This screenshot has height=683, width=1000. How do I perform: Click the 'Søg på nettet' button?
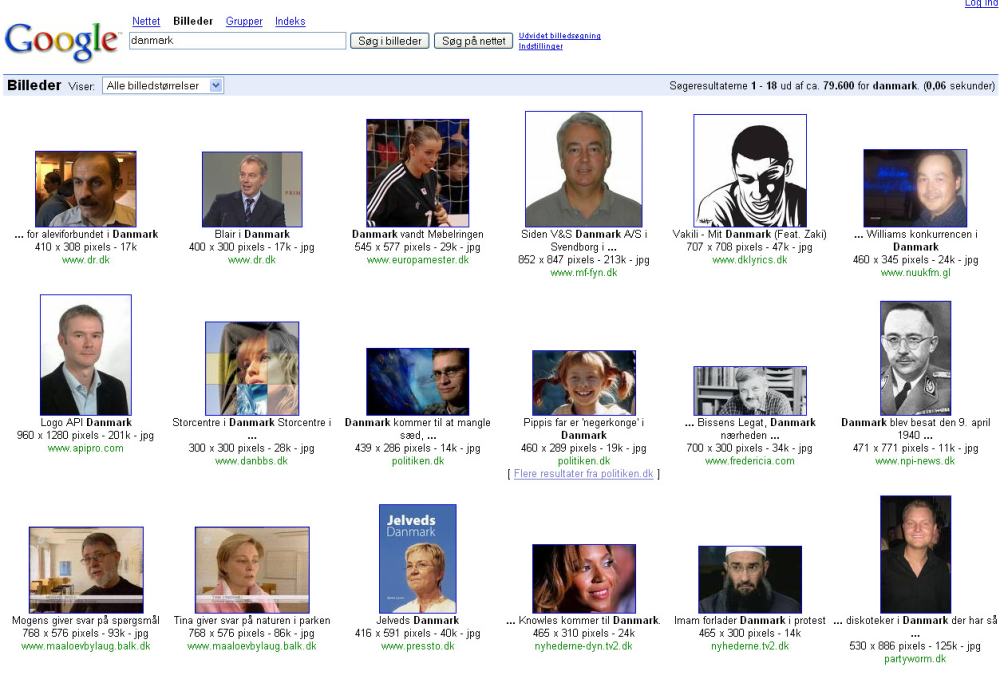(473, 41)
